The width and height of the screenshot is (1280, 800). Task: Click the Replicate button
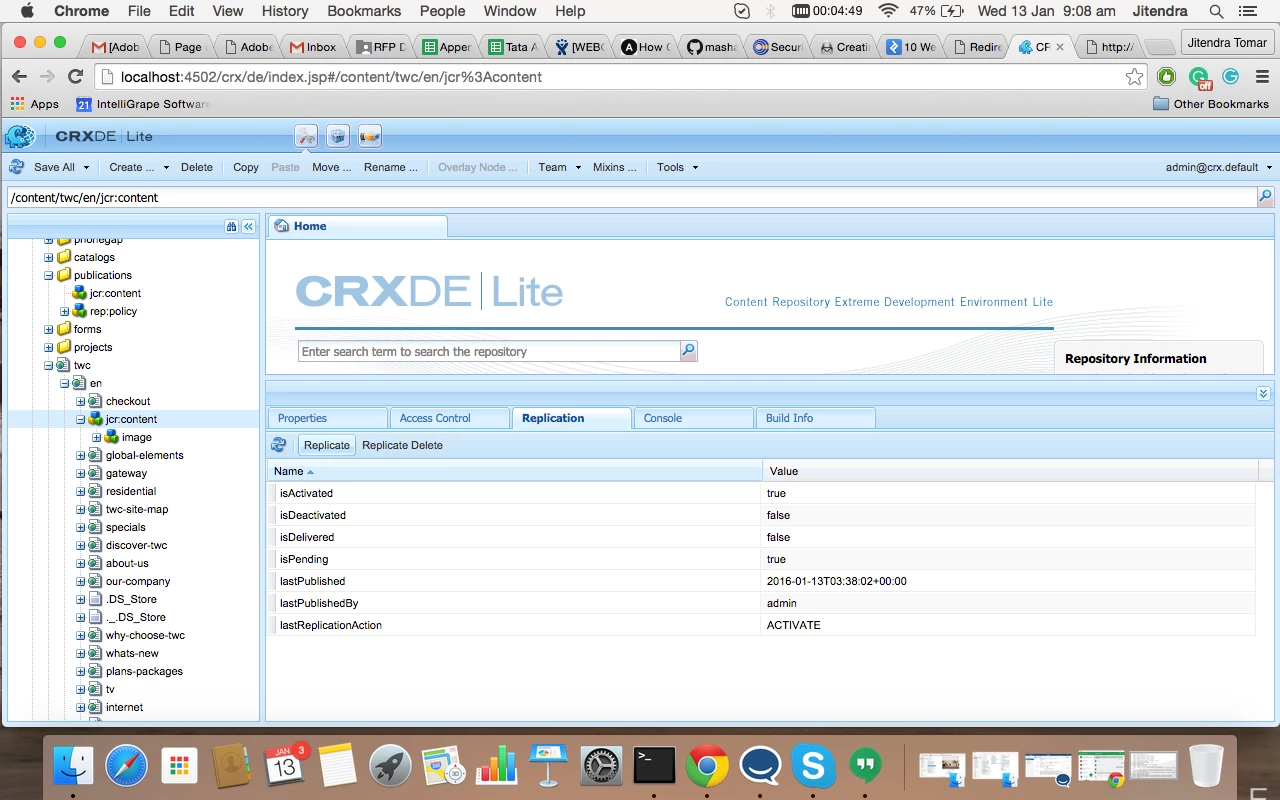click(327, 445)
